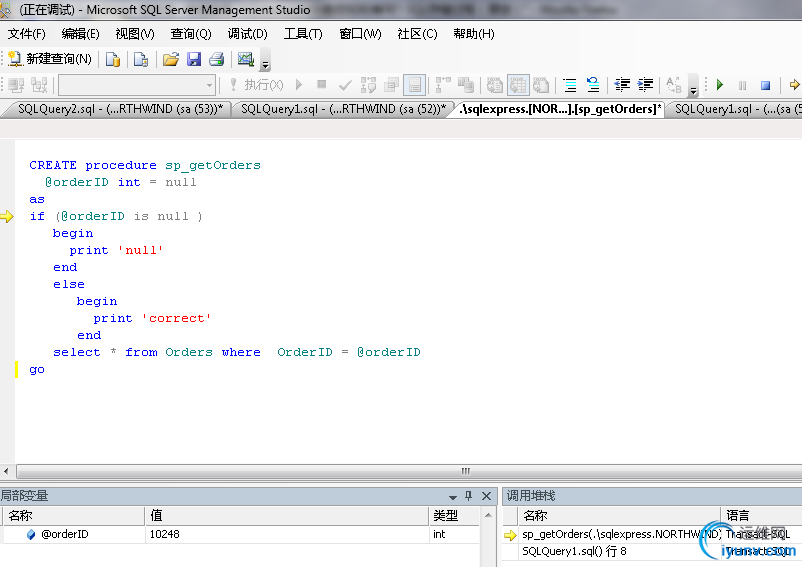Screen dimensions: 802x567
Task: Open a file with the folder icon
Action: [x=171, y=59]
